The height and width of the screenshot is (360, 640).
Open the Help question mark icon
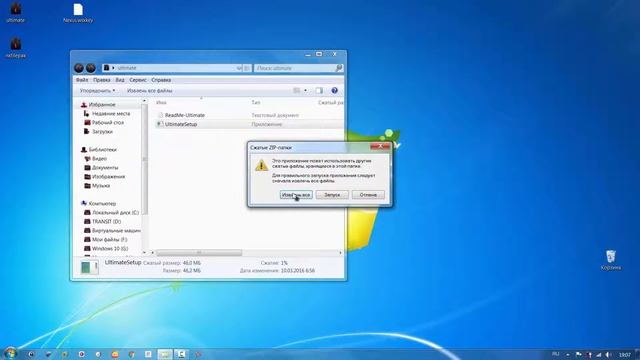coord(334,91)
